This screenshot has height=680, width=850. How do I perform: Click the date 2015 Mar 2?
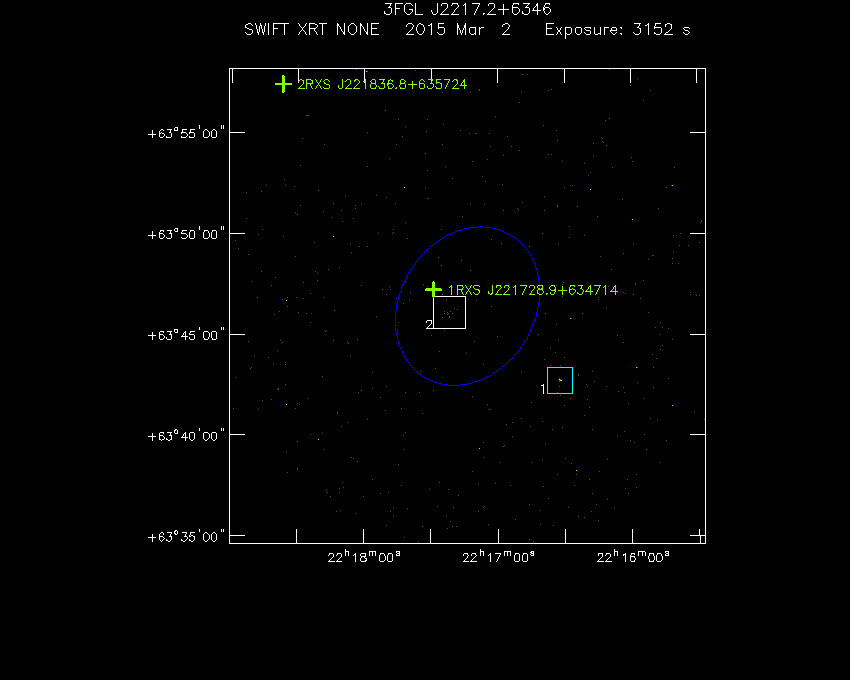[x=458, y=29]
